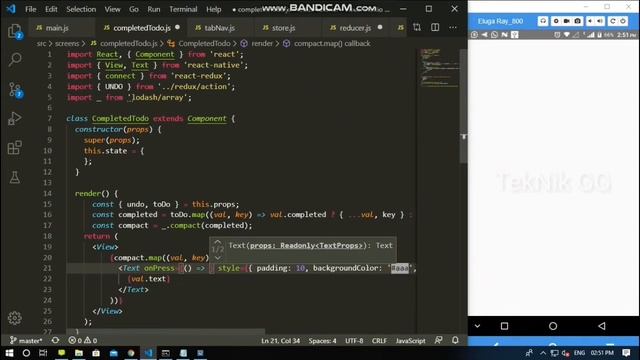The height and width of the screenshot is (360, 640).
Task: Open the Terminal menu
Action: tap(183, 9)
